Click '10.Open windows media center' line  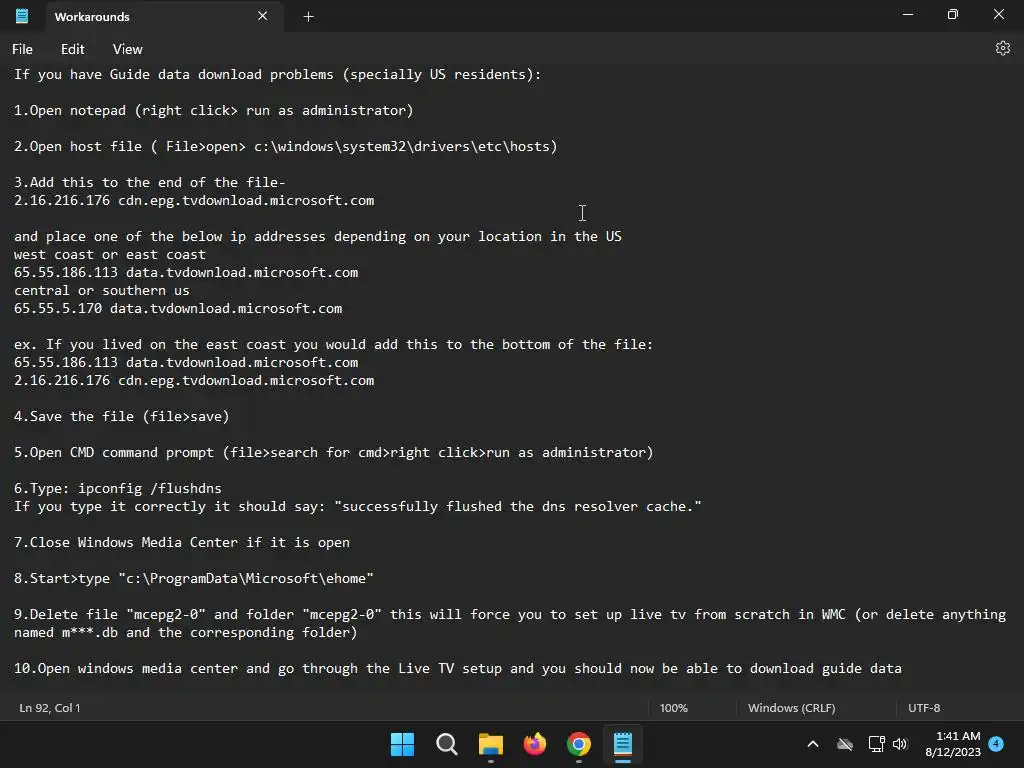(x=457, y=668)
